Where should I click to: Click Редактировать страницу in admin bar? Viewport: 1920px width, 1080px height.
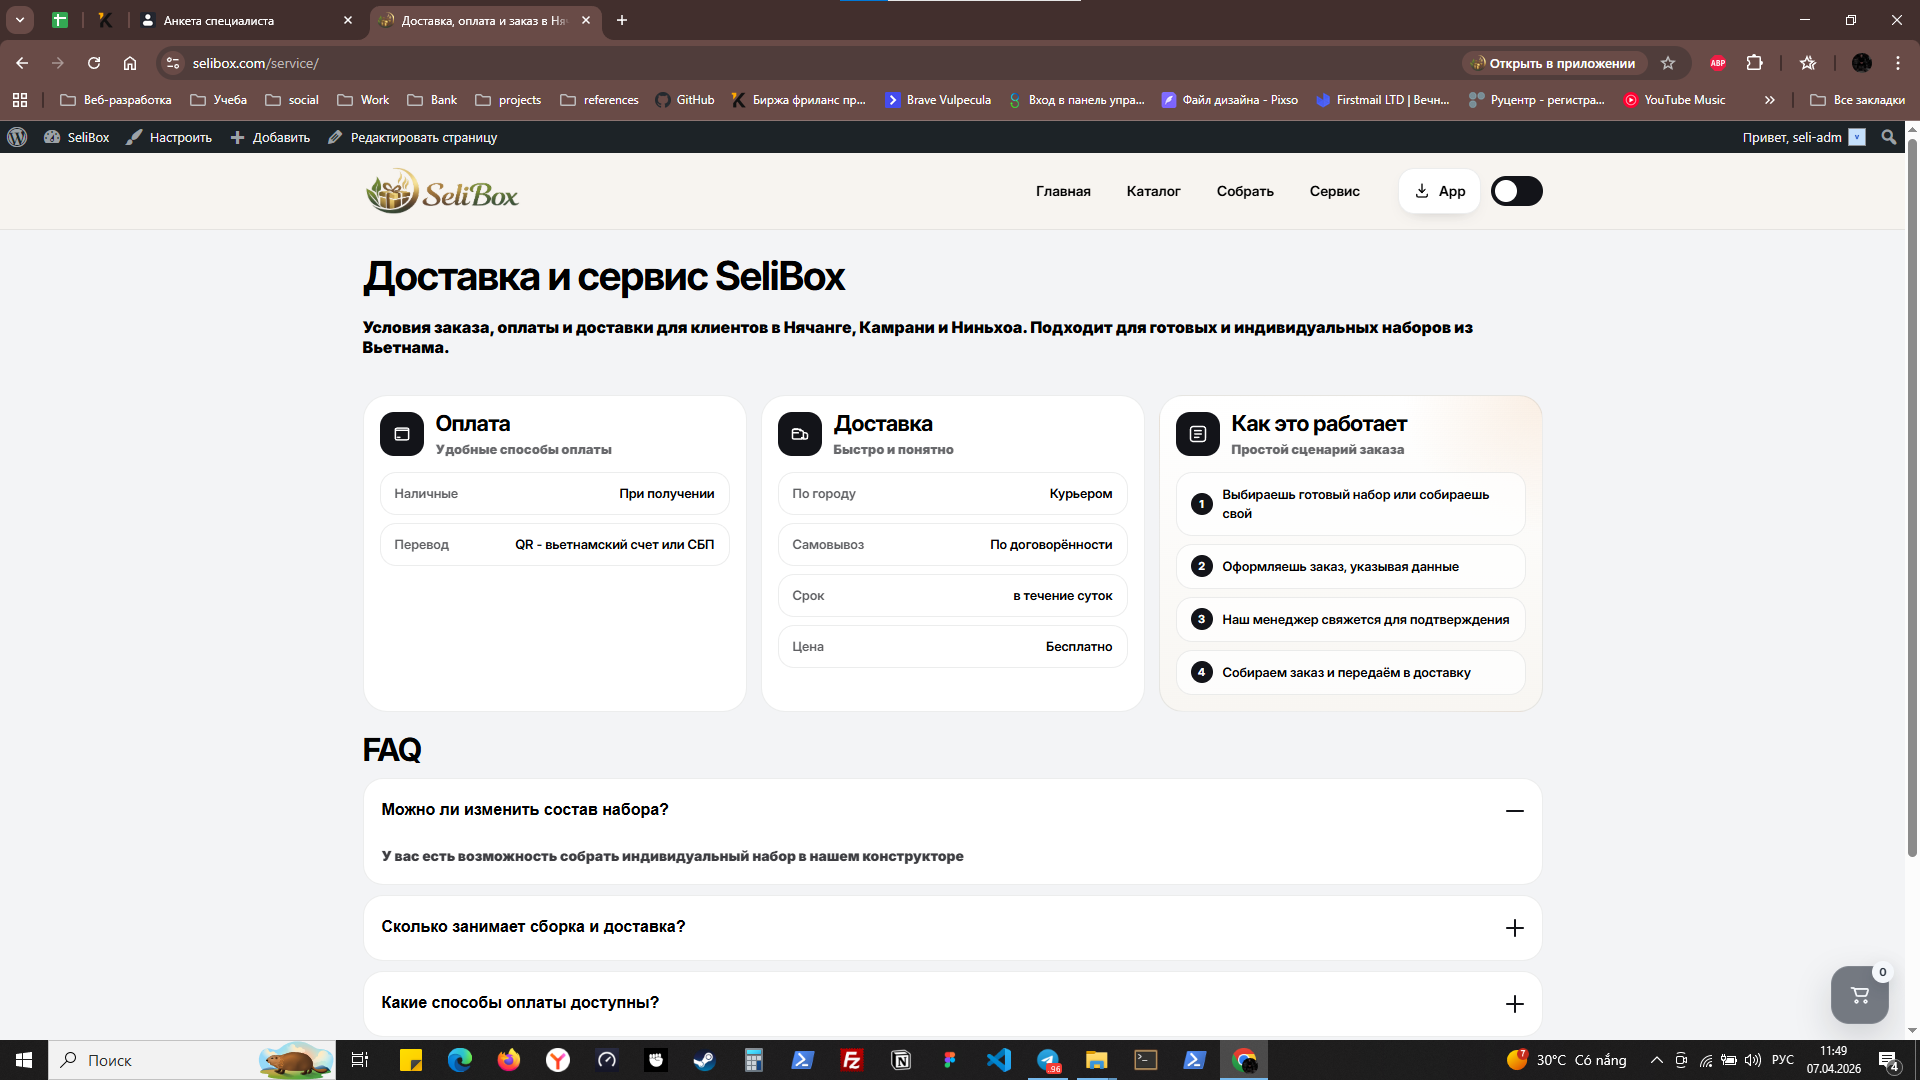[412, 137]
